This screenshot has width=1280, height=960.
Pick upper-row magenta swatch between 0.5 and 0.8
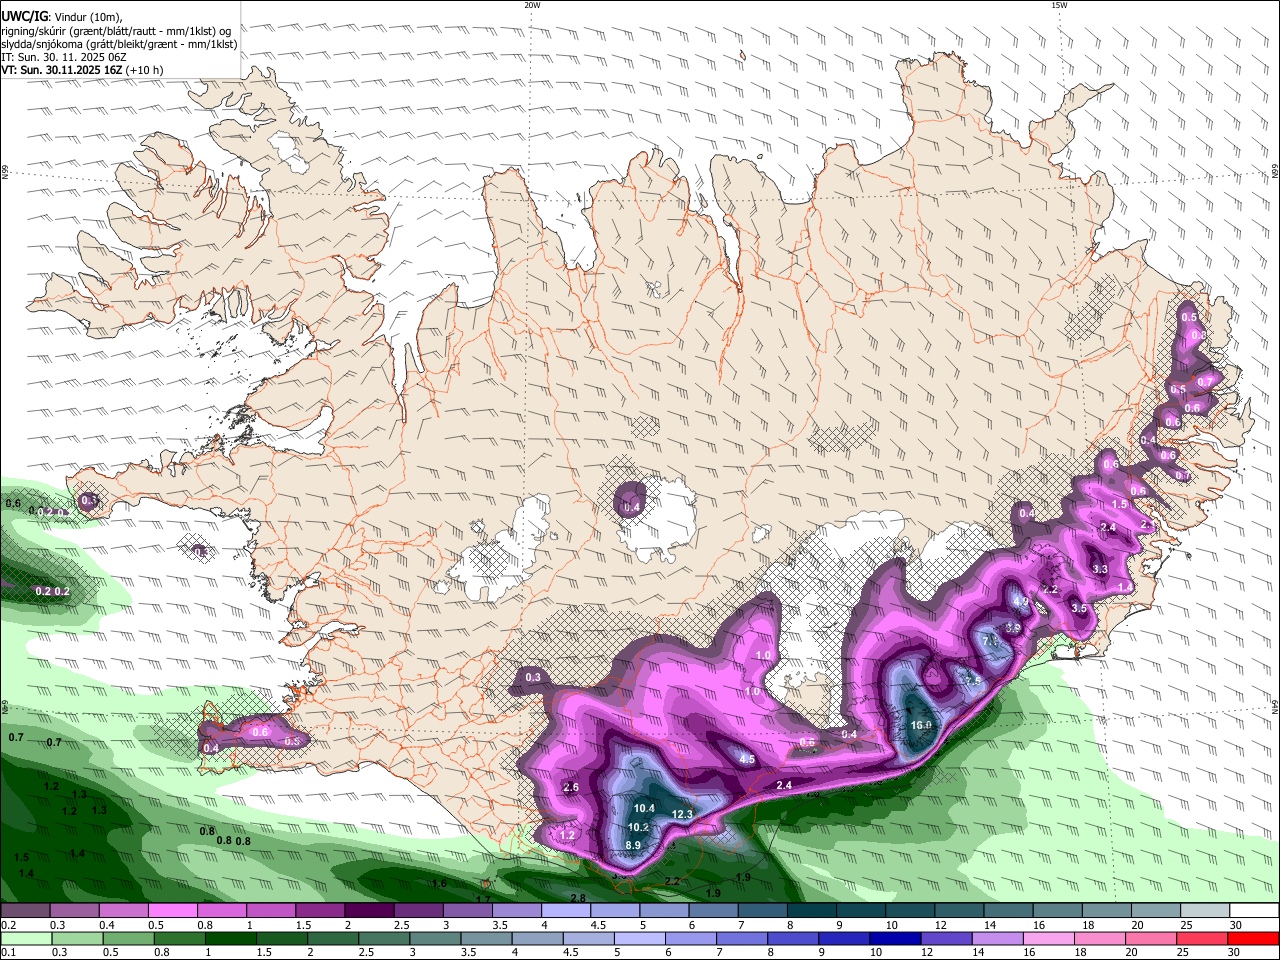pos(172,911)
